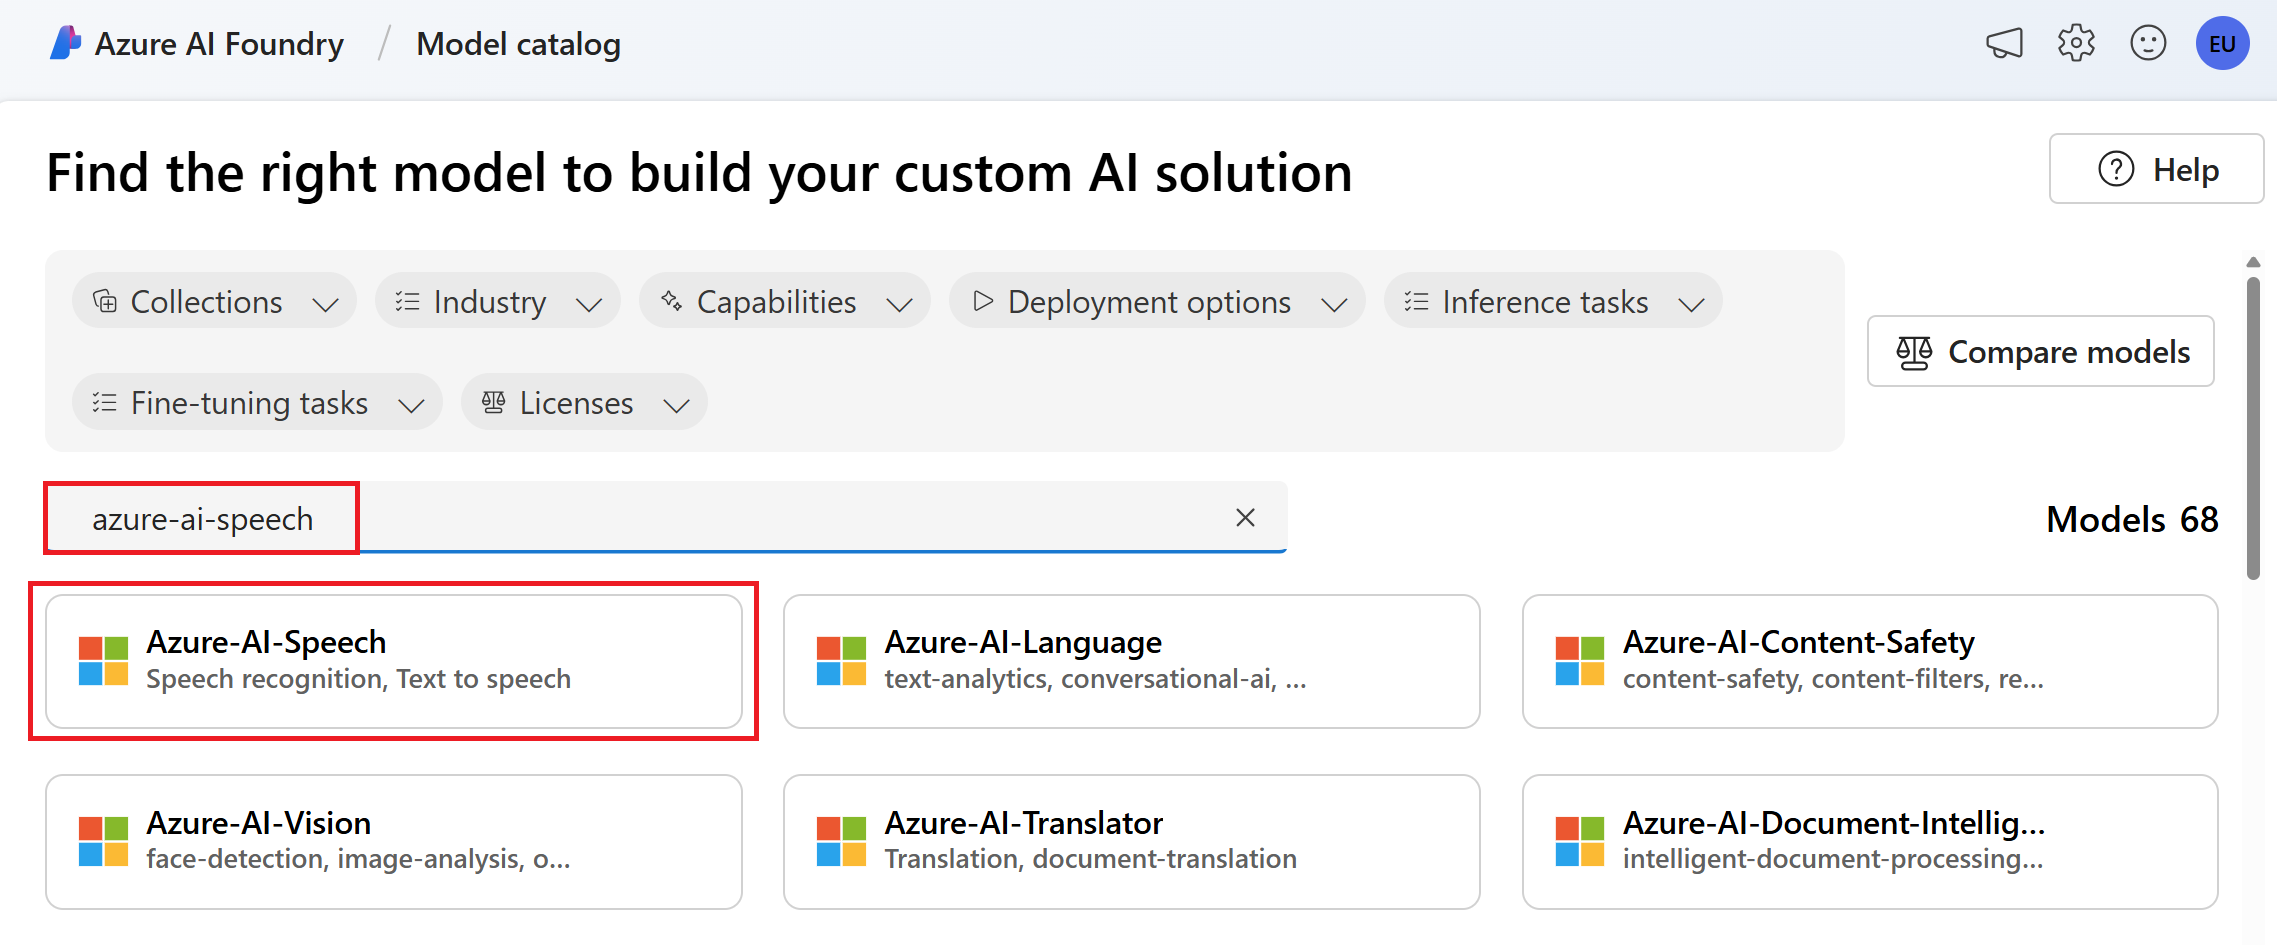
Task: Open the EU account avatar
Action: pos(2222,43)
